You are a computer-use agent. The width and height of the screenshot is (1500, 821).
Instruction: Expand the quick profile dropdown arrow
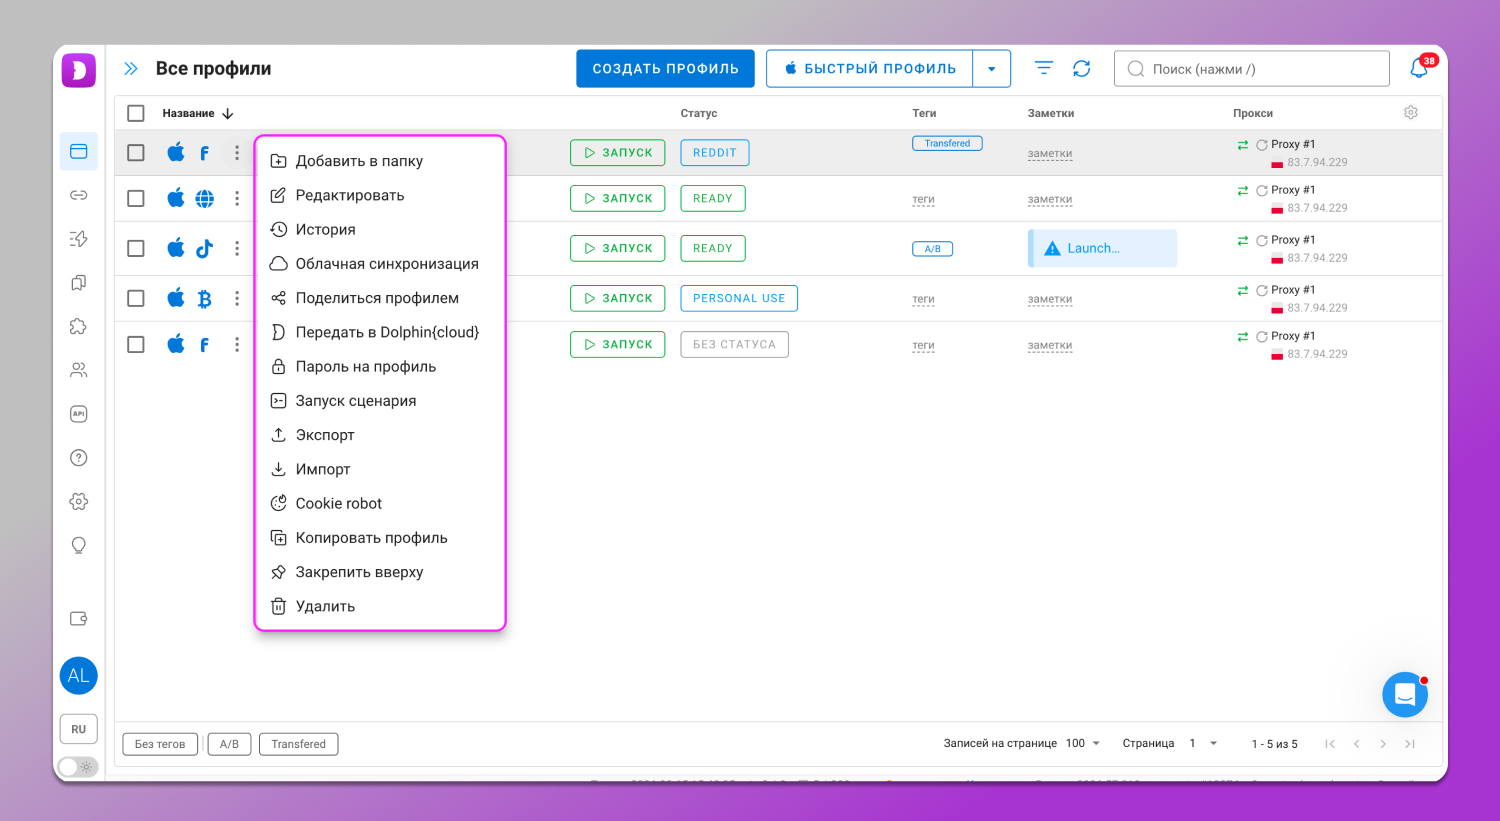(x=991, y=69)
